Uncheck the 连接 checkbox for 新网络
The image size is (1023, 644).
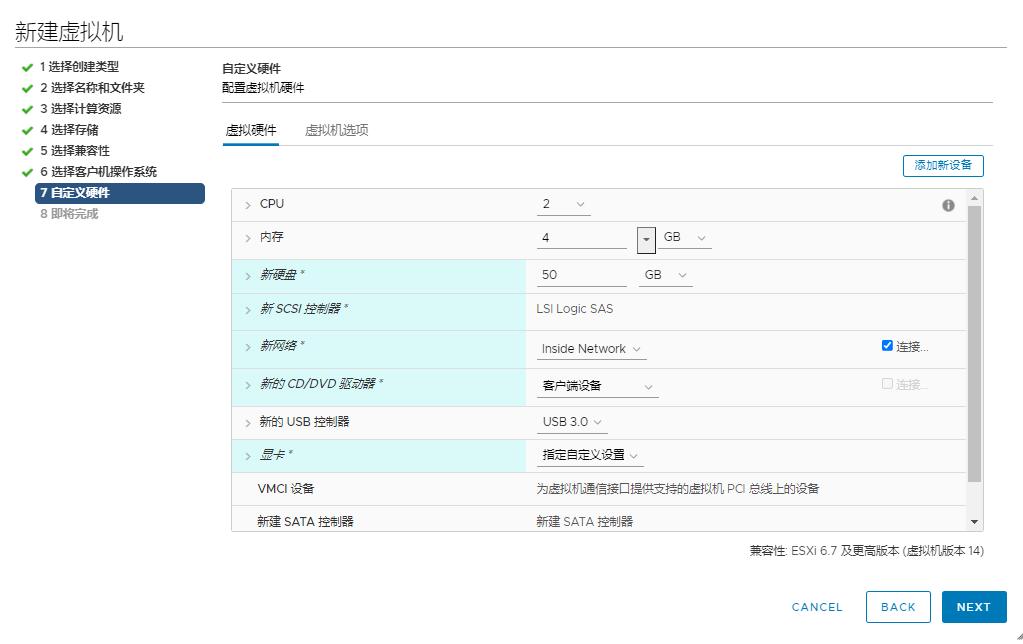click(x=887, y=345)
